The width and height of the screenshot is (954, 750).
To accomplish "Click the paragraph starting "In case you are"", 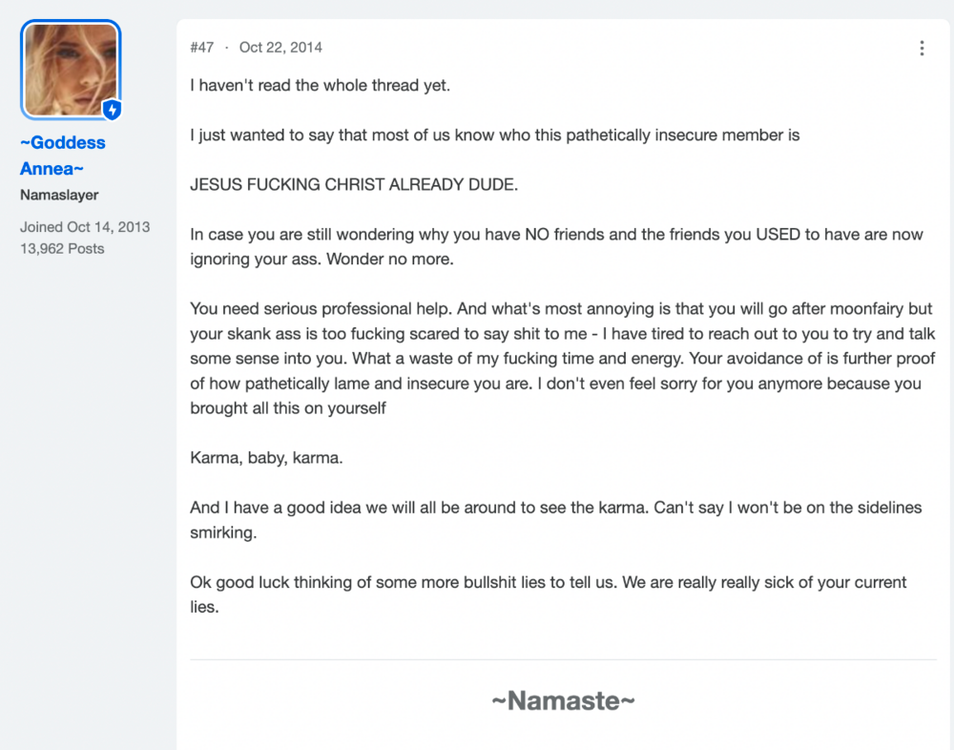I will [556, 246].
